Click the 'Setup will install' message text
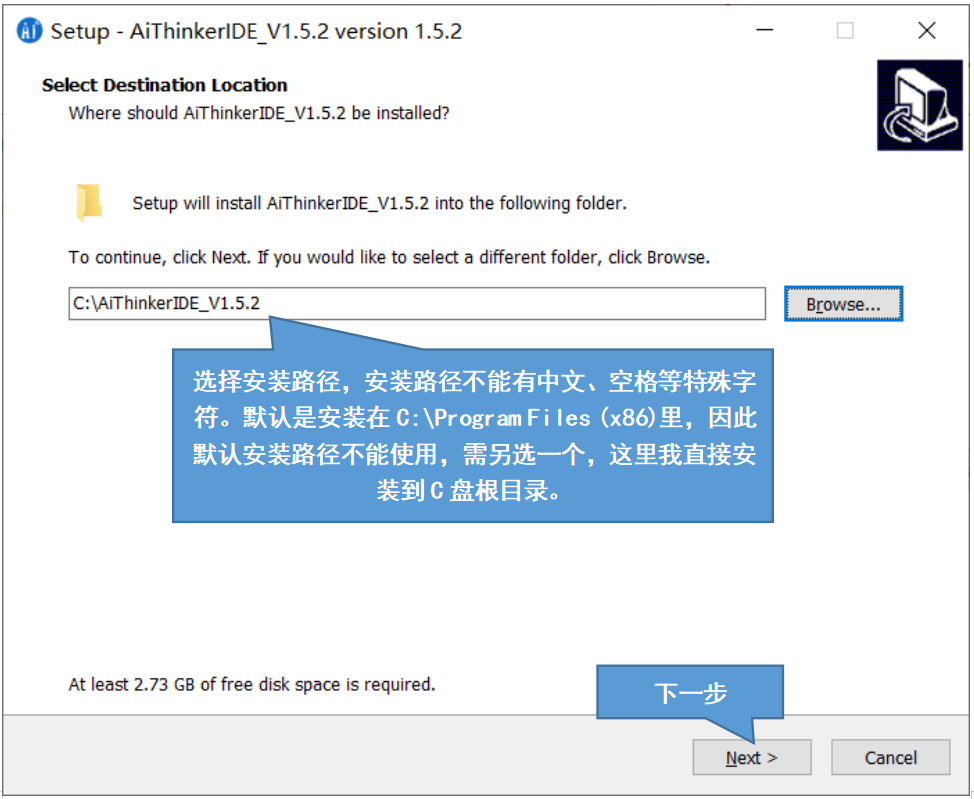This screenshot has height=799, width=974. (380, 203)
